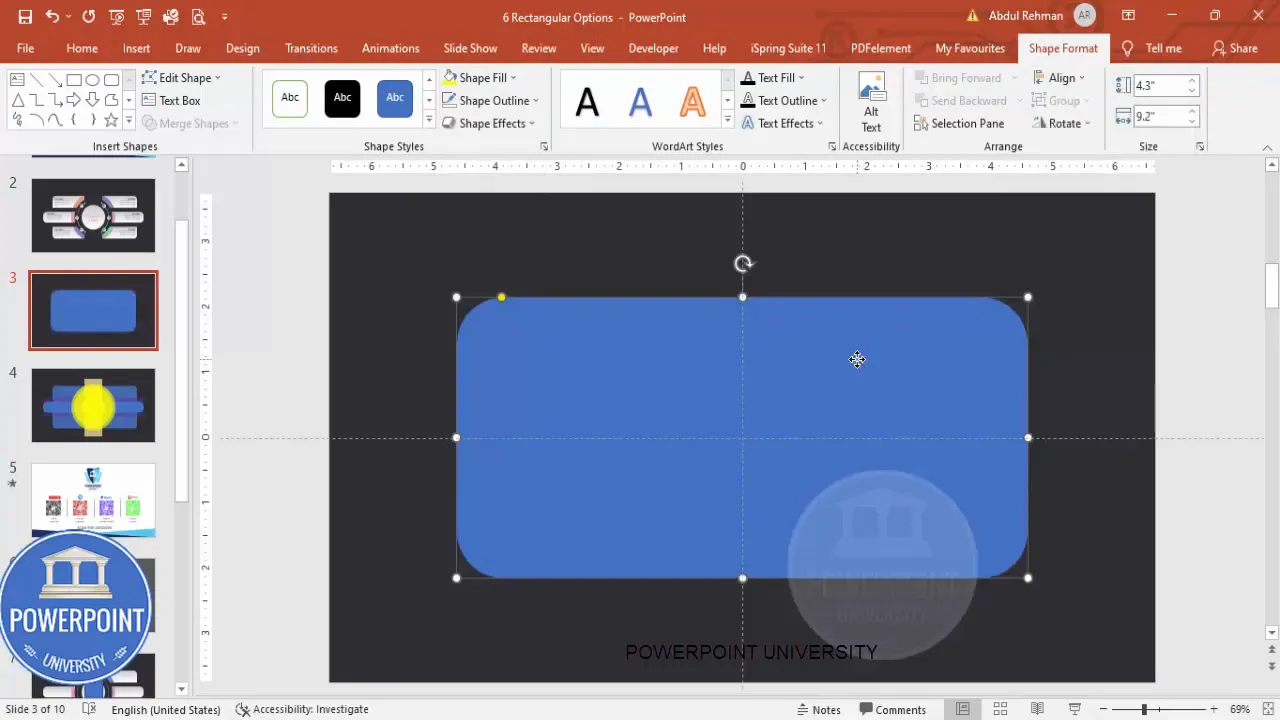Open the Shape Fill dropdown
The width and height of the screenshot is (1280, 720).
pos(480,77)
